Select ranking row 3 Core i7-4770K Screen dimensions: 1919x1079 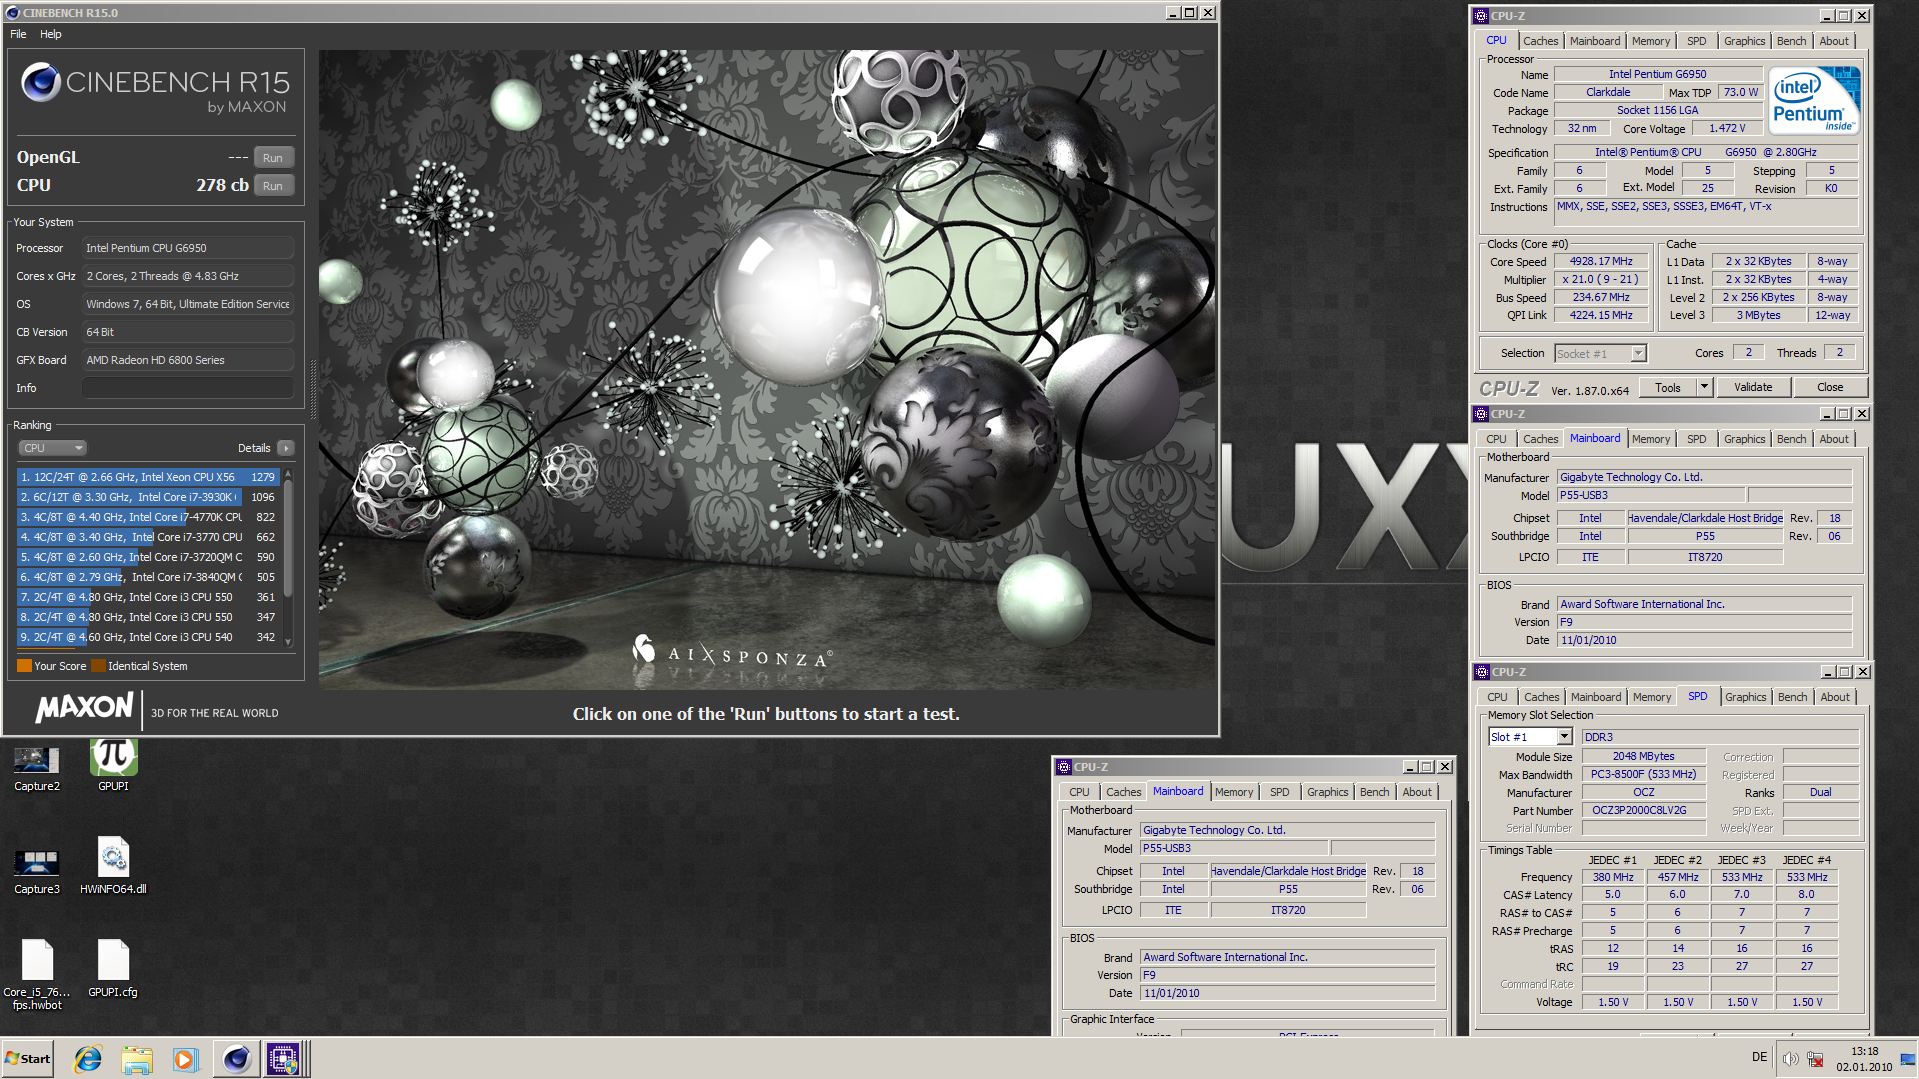coord(148,517)
